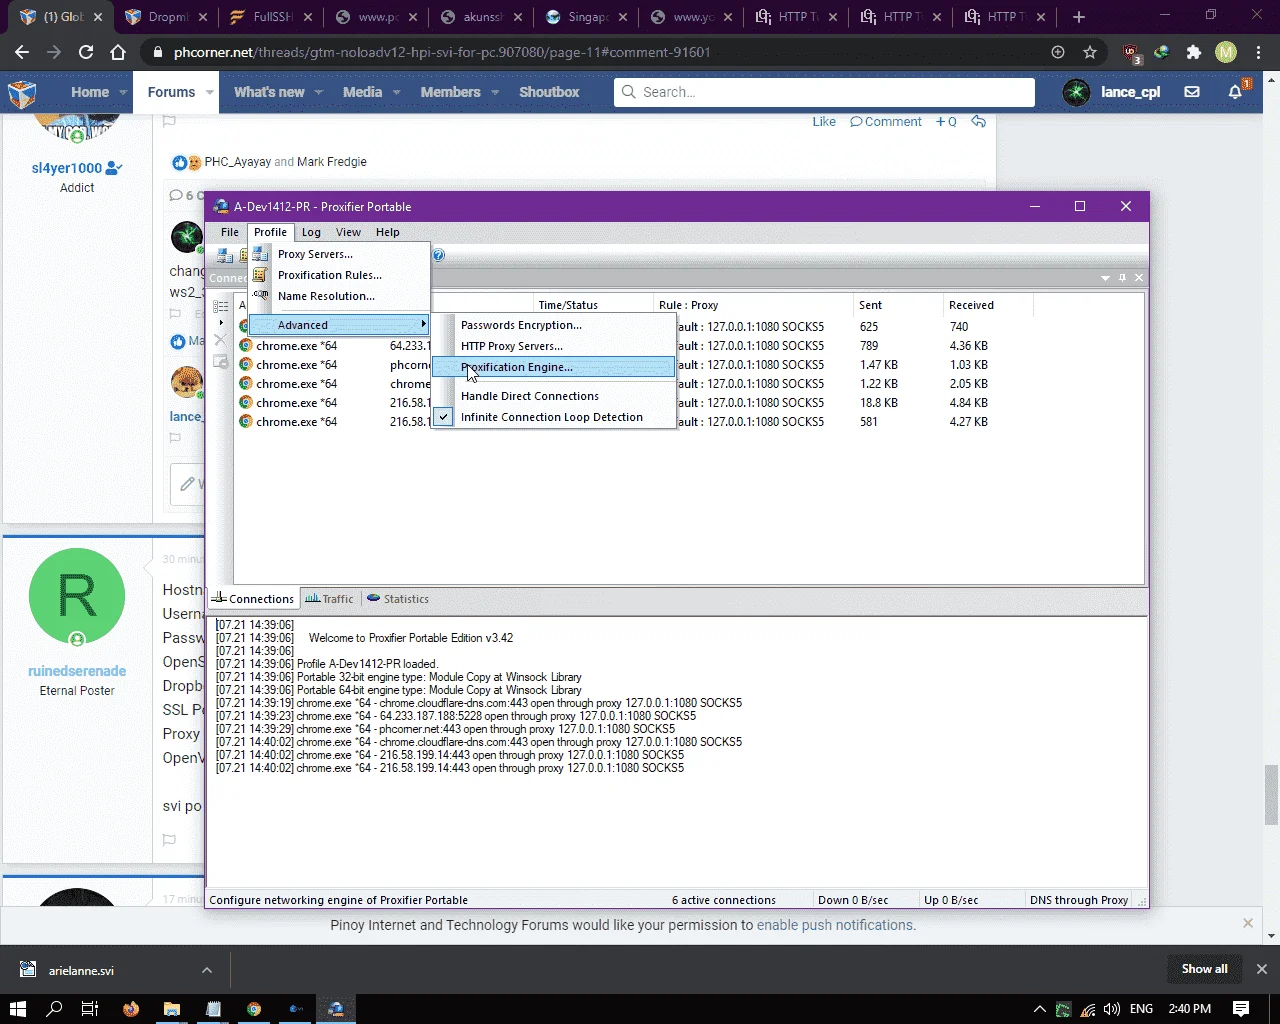1280x1024 pixels.
Task: Click the phcorner forum logo
Action: click(x=22, y=93)
